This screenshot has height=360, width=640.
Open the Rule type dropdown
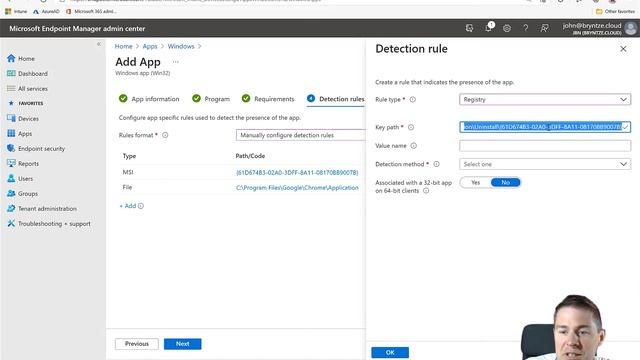545,100
